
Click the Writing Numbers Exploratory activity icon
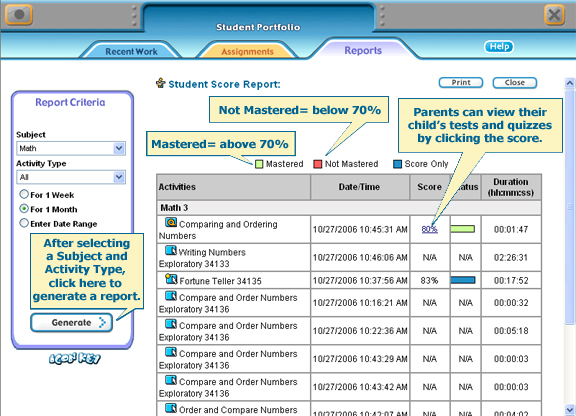171,251
